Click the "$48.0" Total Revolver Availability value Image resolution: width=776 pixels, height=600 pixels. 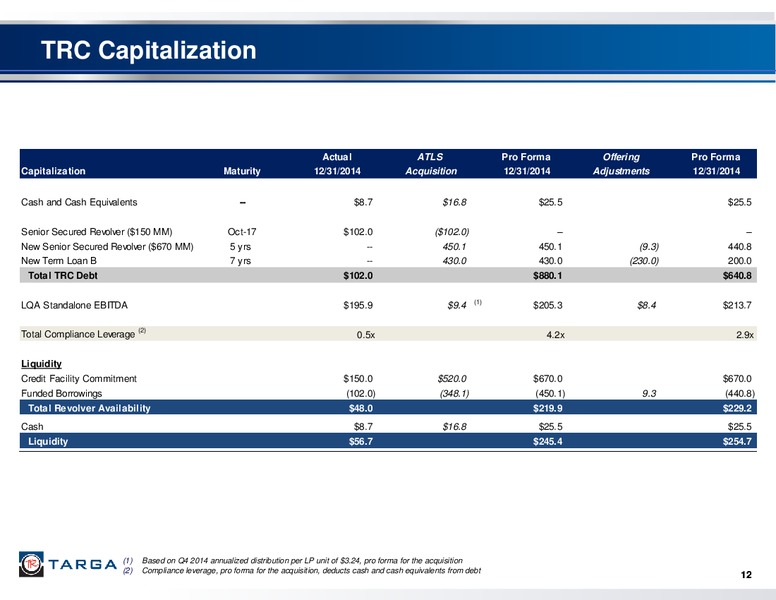(x=361, y=408)
